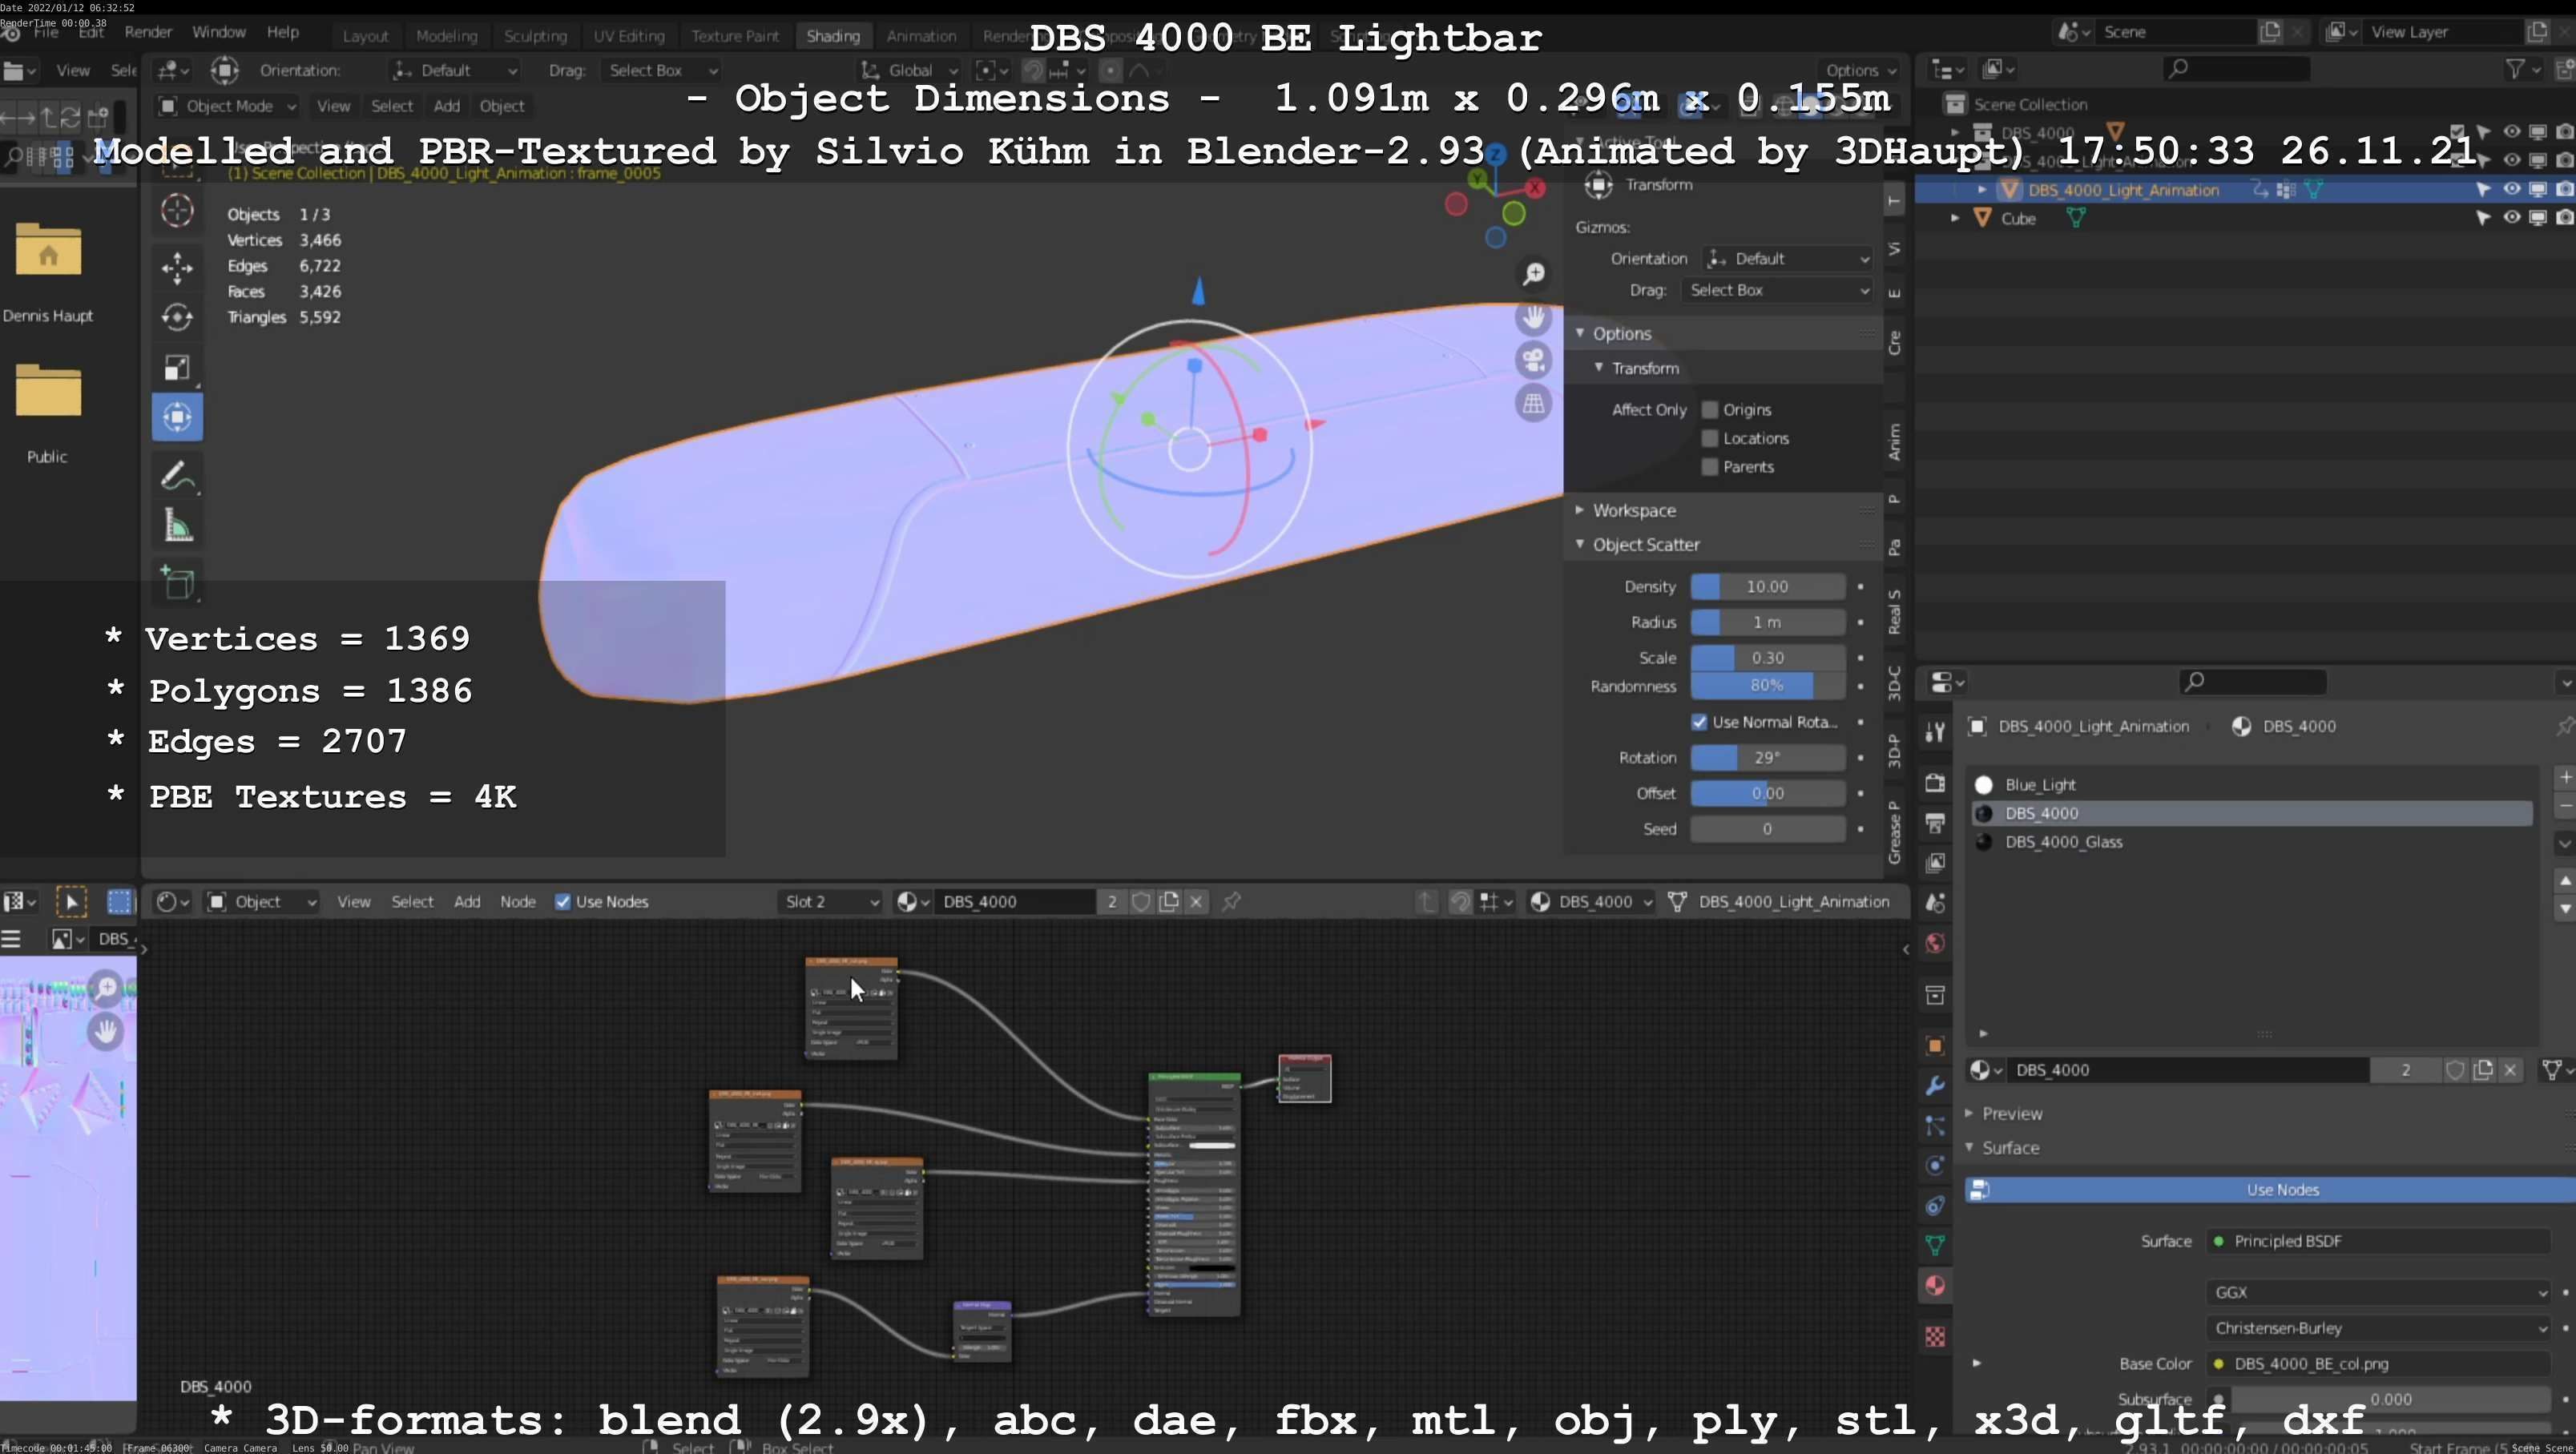This screenshot has height=1454, width=2576.
Task: Open World properties tab
Action: click(1935, 943)
